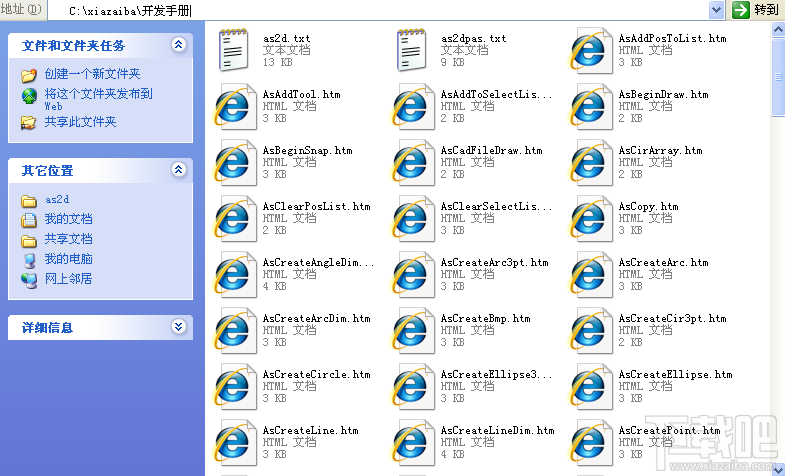Select the AsCreateEllipse3... file icon

[x=412, y=387]
